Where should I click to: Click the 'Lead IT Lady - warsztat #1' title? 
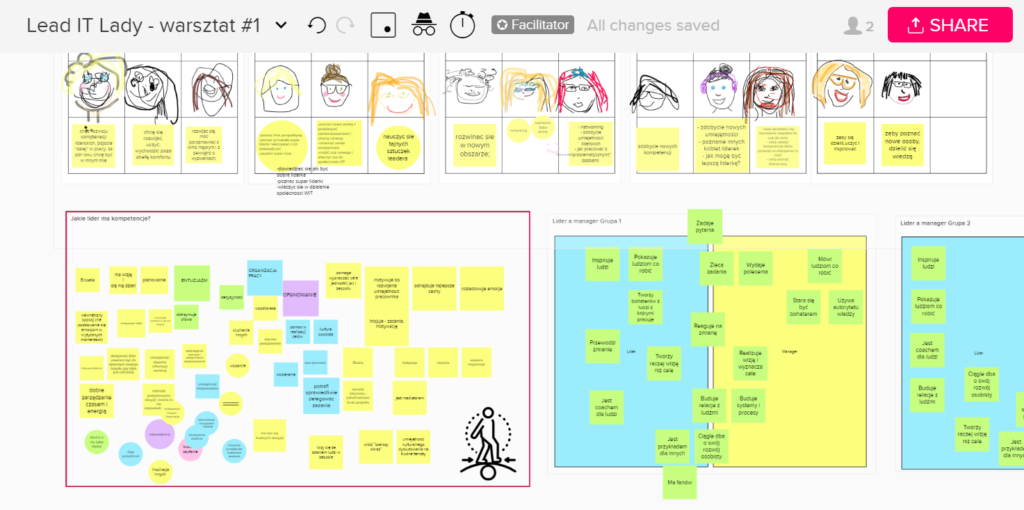(x=145, y=26)
